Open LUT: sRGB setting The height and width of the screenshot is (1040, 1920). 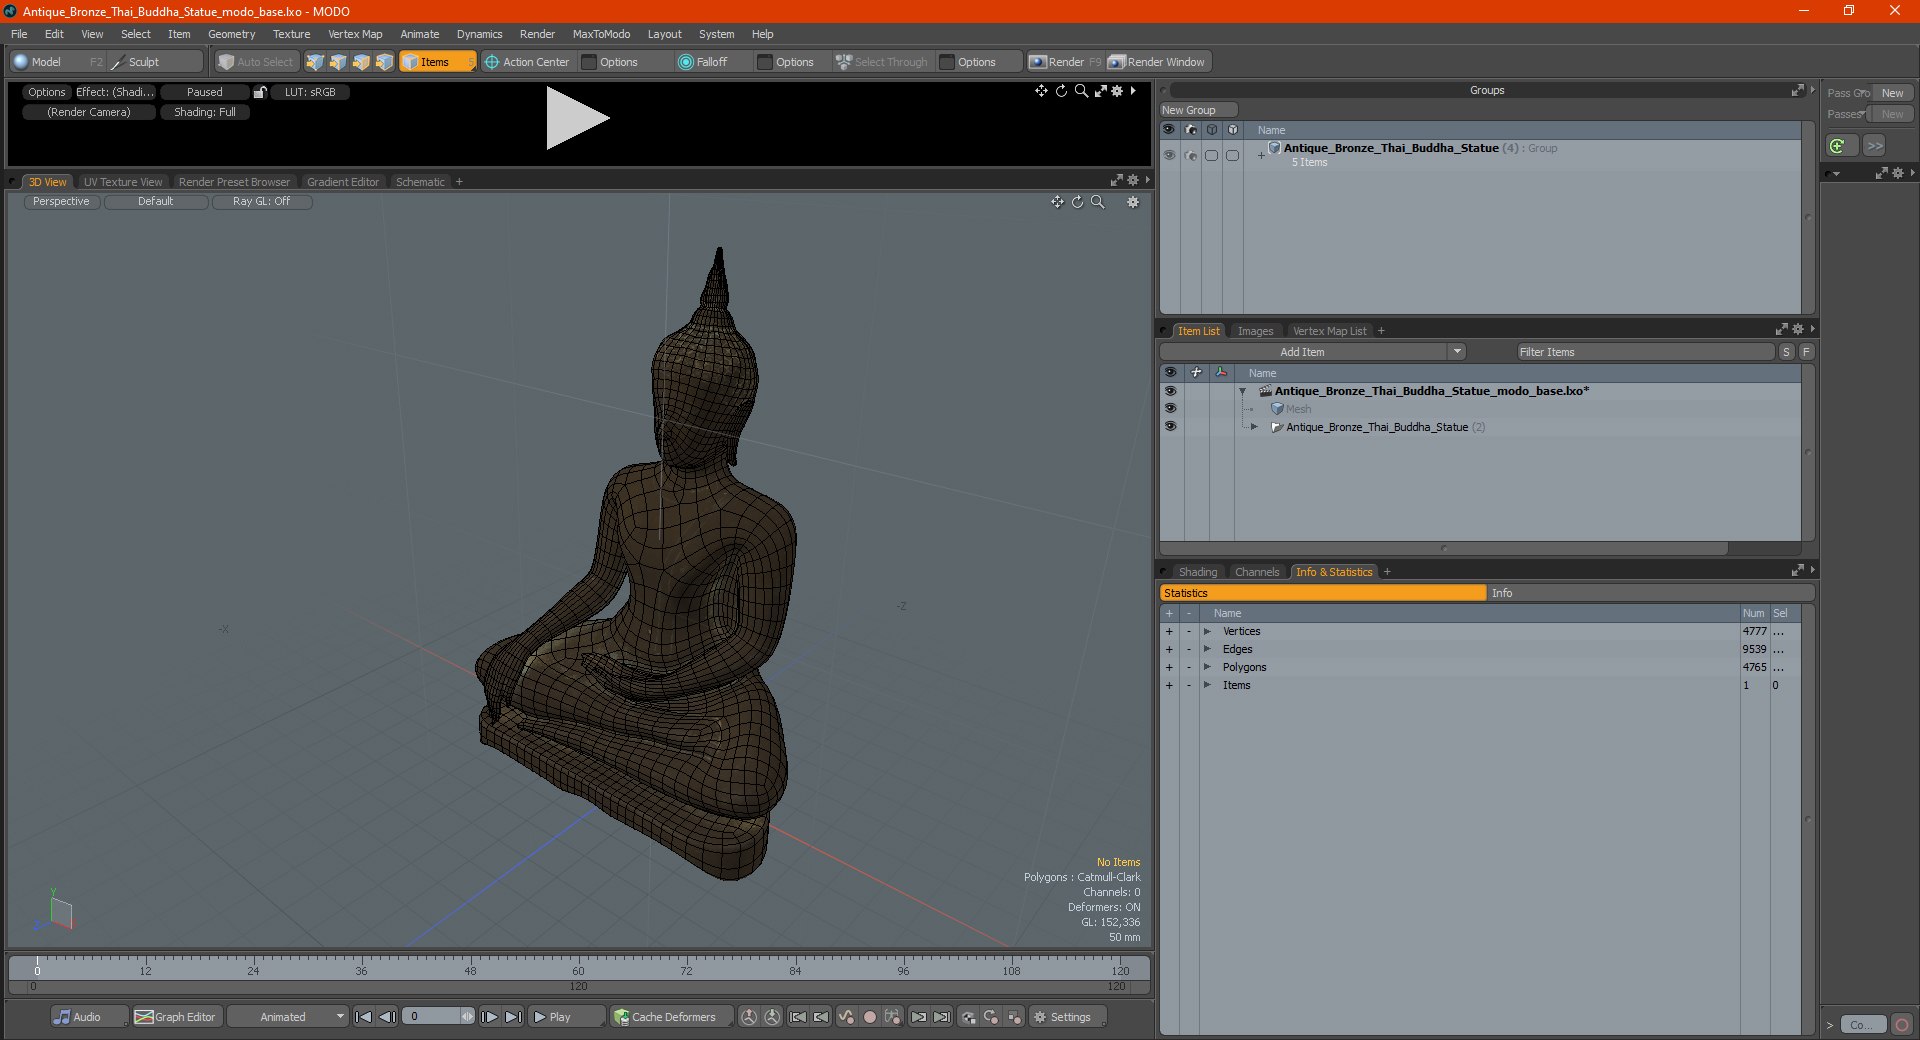310,92
